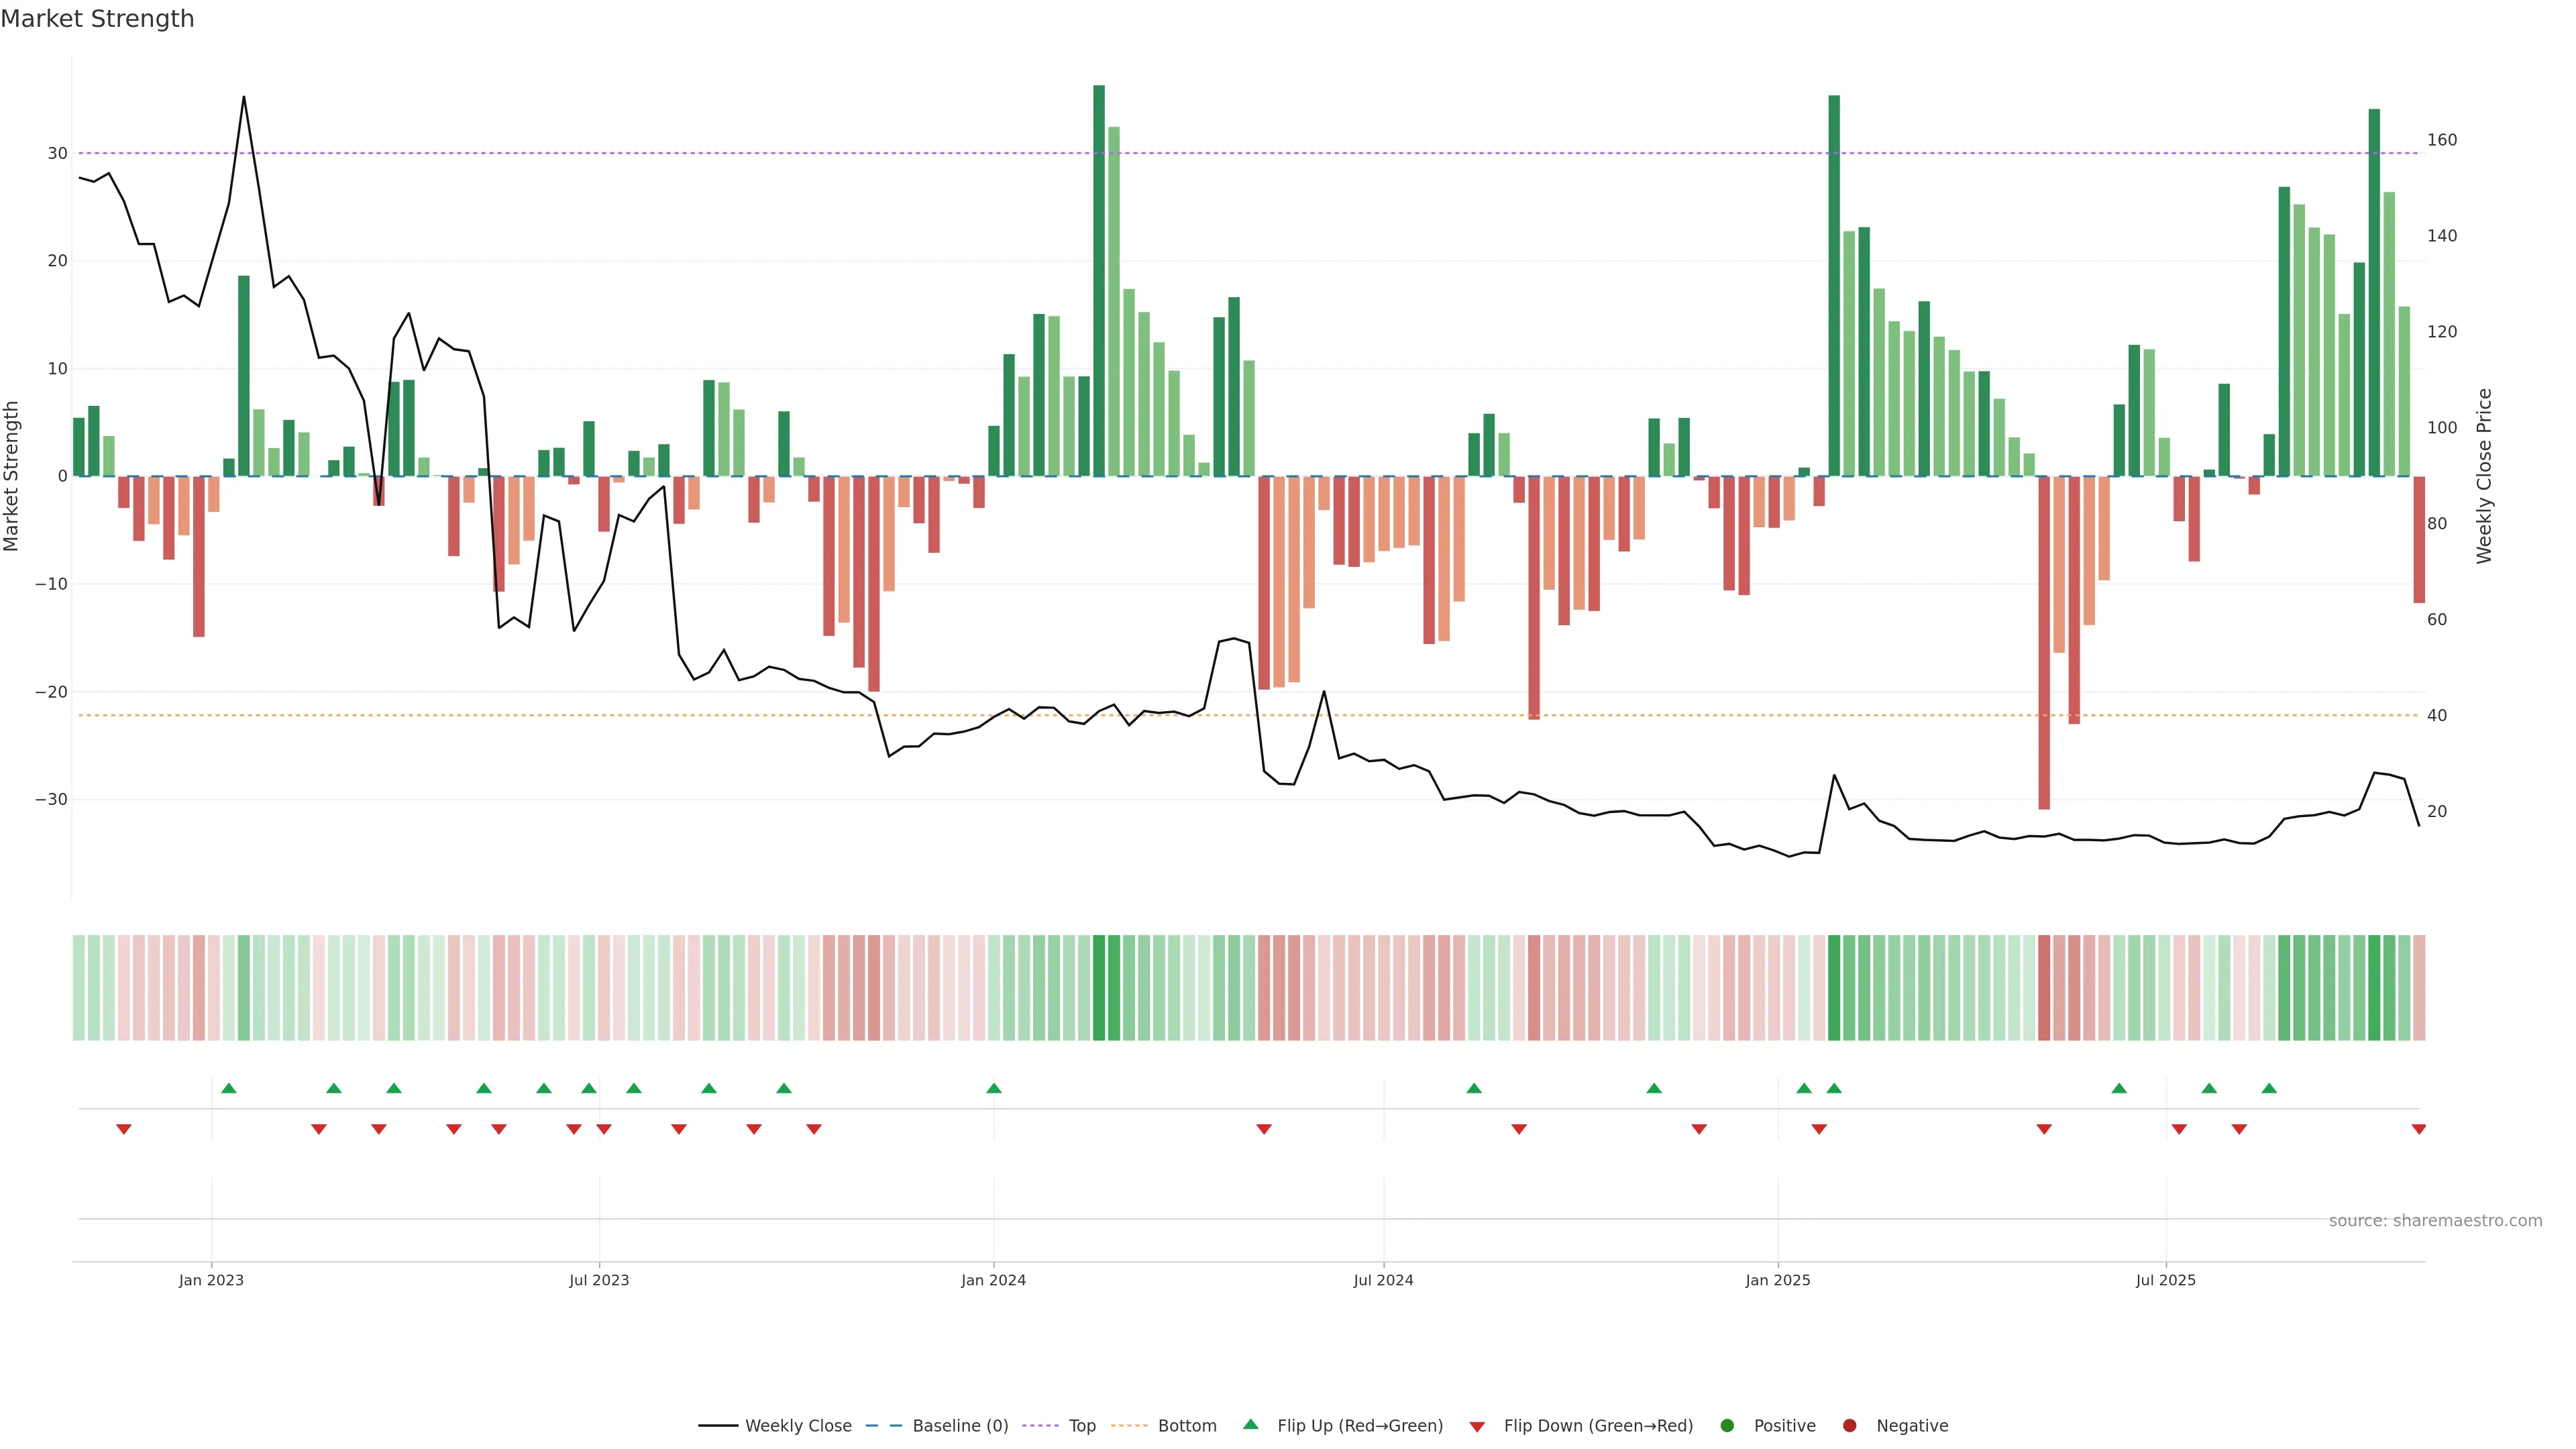Click the deepest red bar near -30
Viewport: 2576px width, 1449px height.
coord(2044,642)
